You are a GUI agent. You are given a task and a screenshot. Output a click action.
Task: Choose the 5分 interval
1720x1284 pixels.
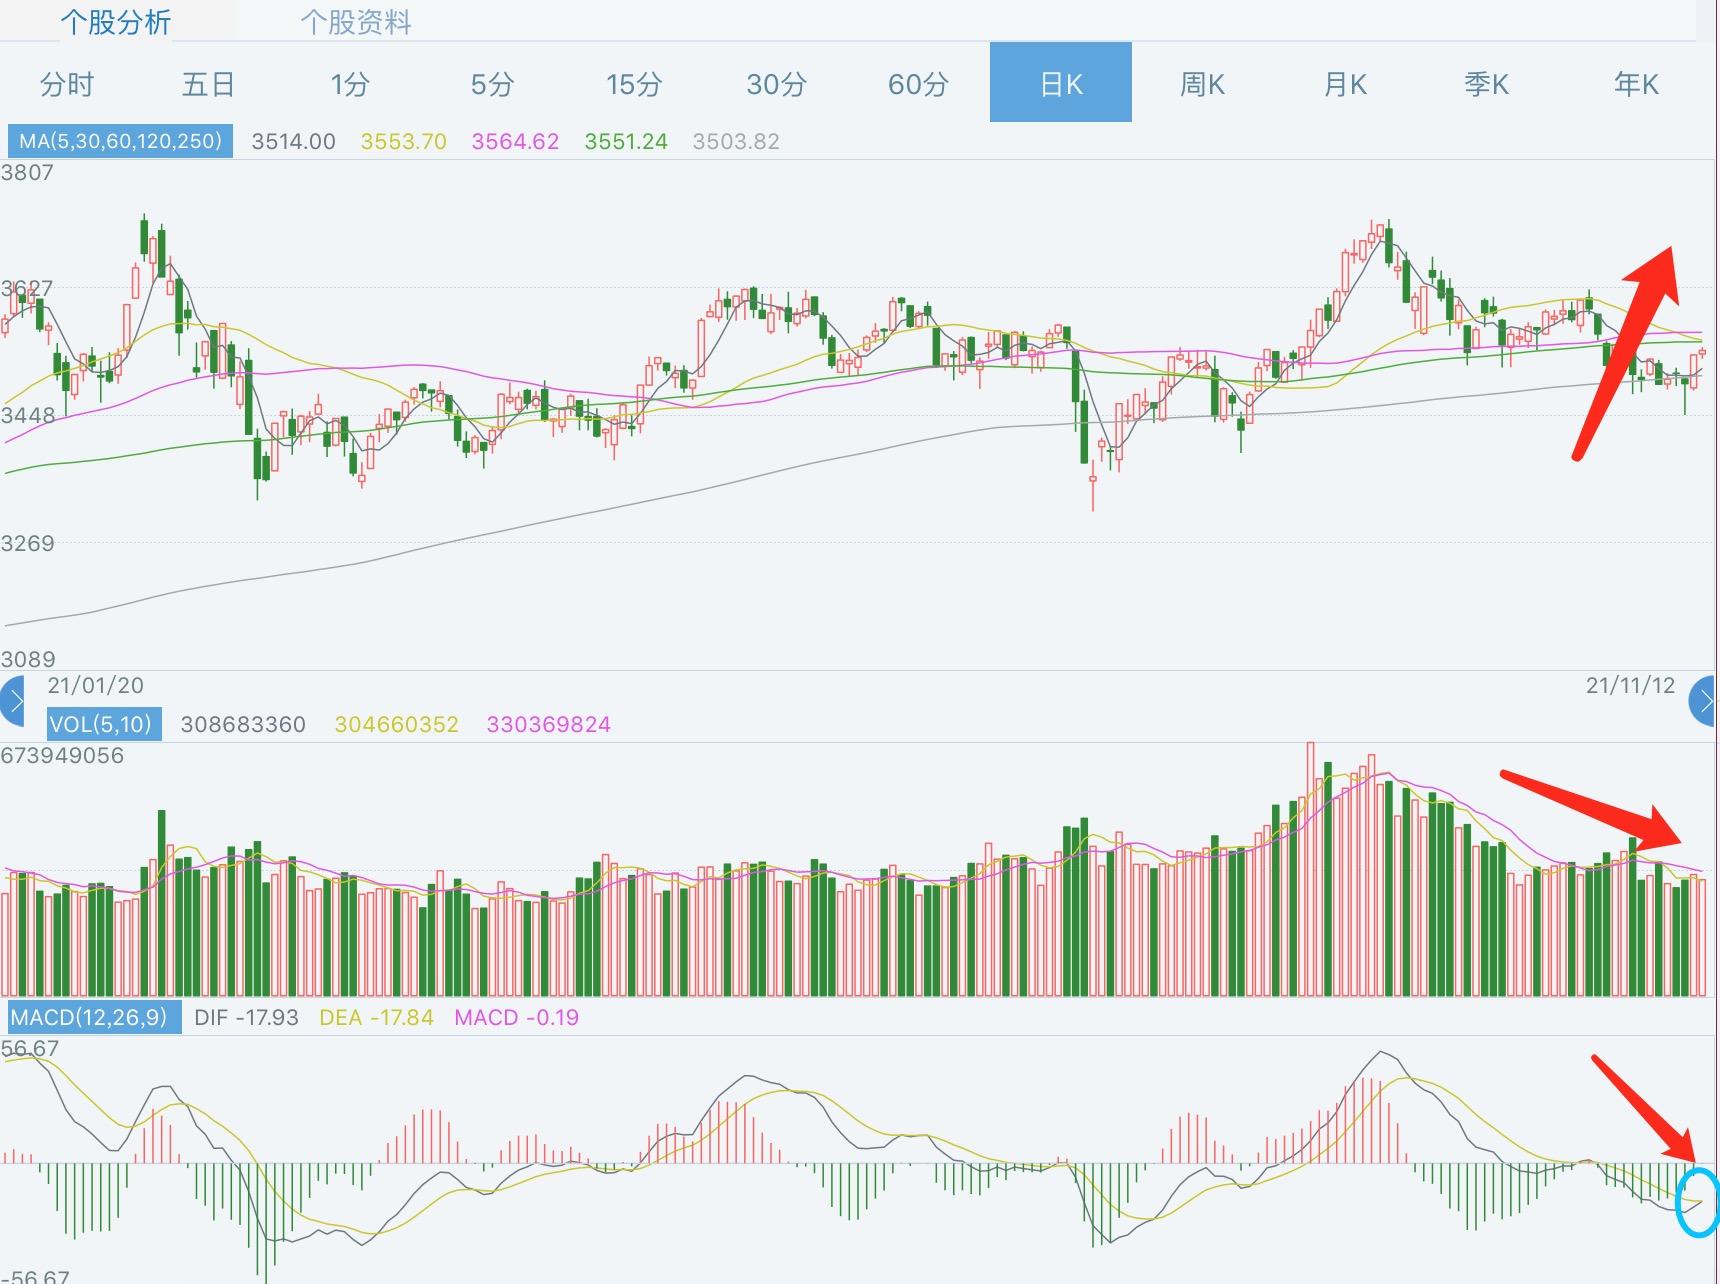pos(492,84)
